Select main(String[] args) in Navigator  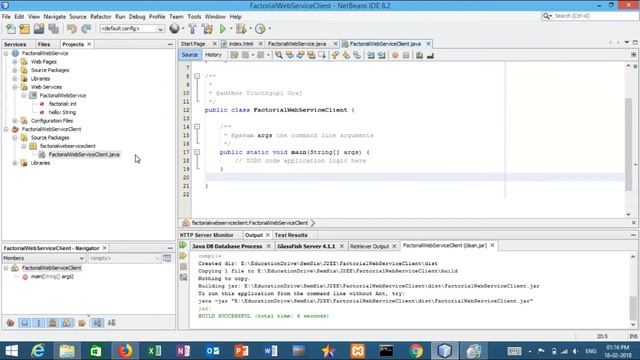[52, 277]
